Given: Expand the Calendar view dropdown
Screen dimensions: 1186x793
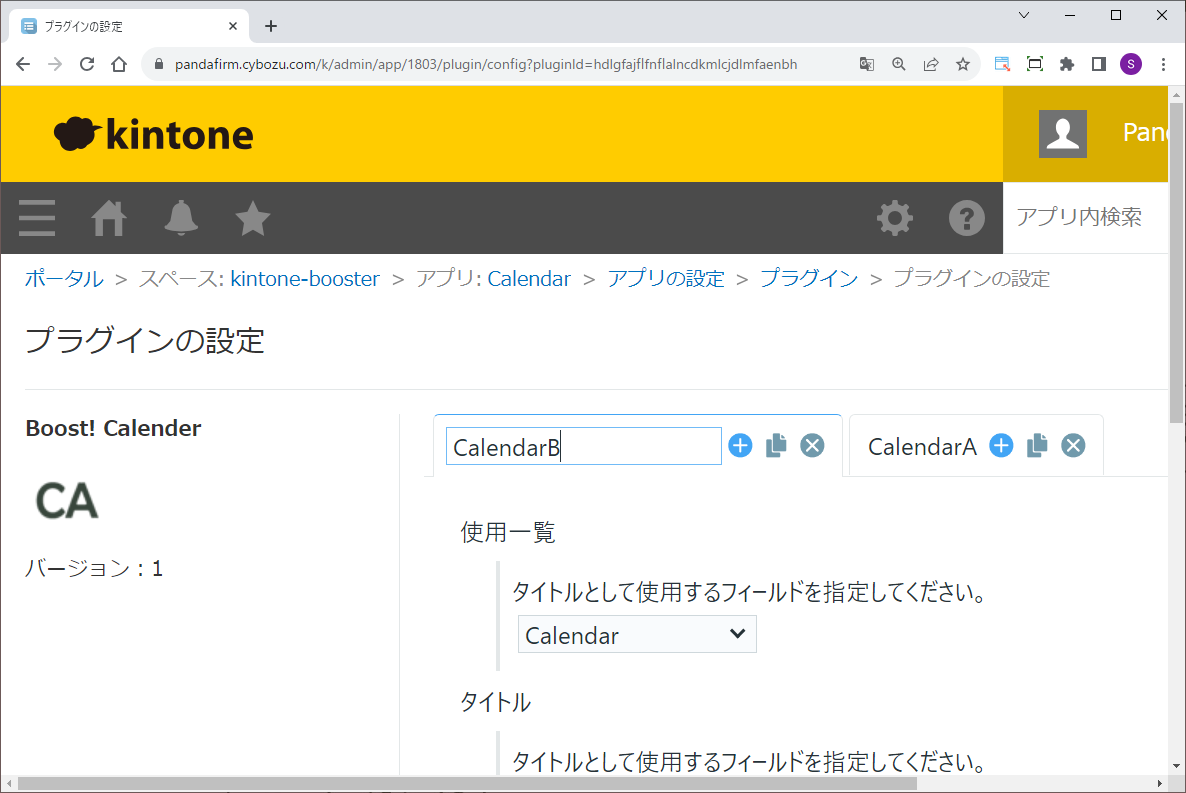Looking at the screenshot, I should pyautogui.click(x=637, y=635).
